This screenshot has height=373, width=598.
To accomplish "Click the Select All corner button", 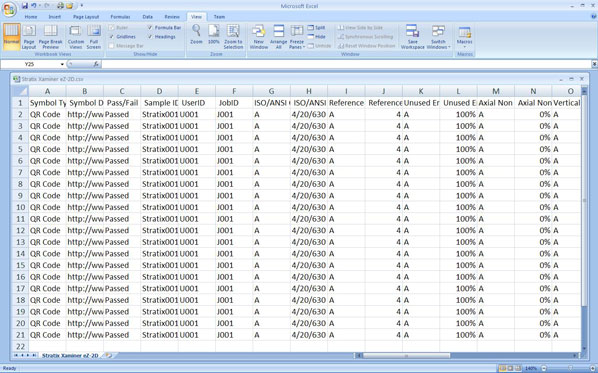I will tap(20, 91).
